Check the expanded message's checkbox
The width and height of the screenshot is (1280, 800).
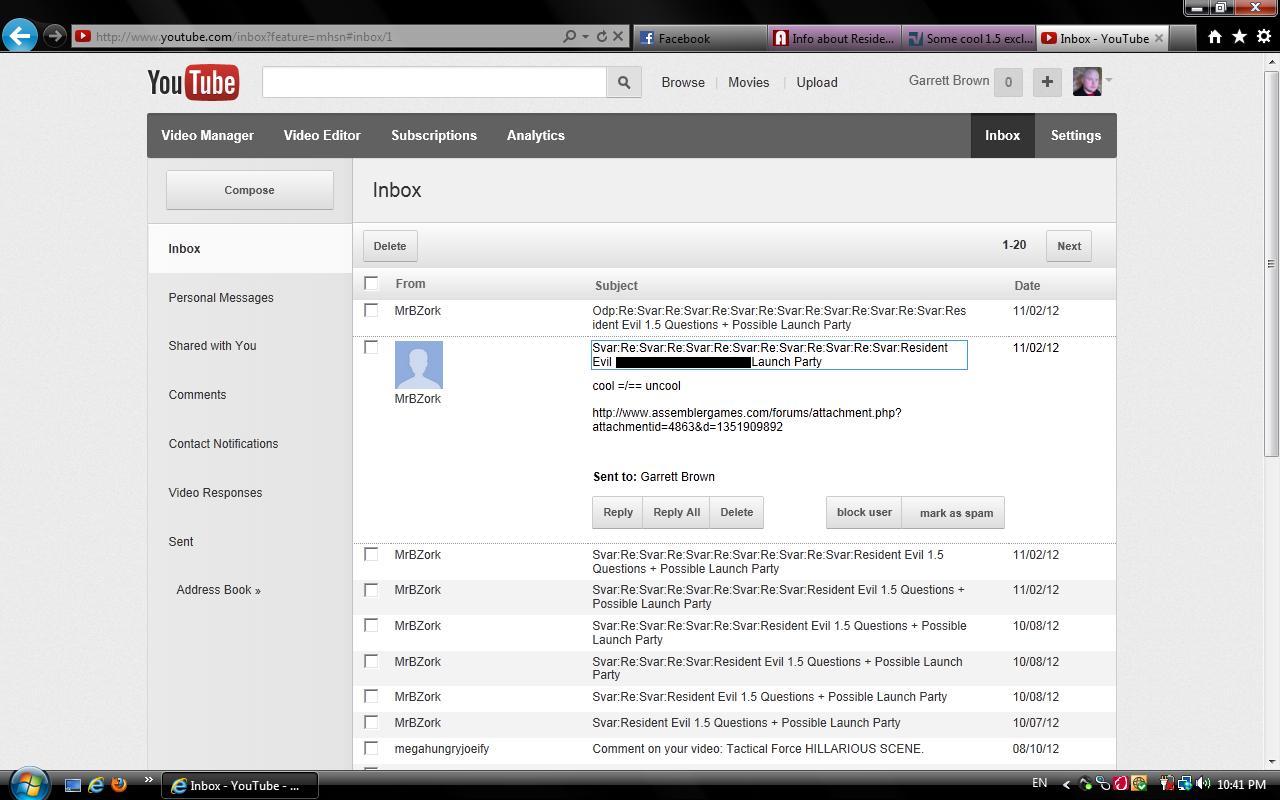(371, 347)
